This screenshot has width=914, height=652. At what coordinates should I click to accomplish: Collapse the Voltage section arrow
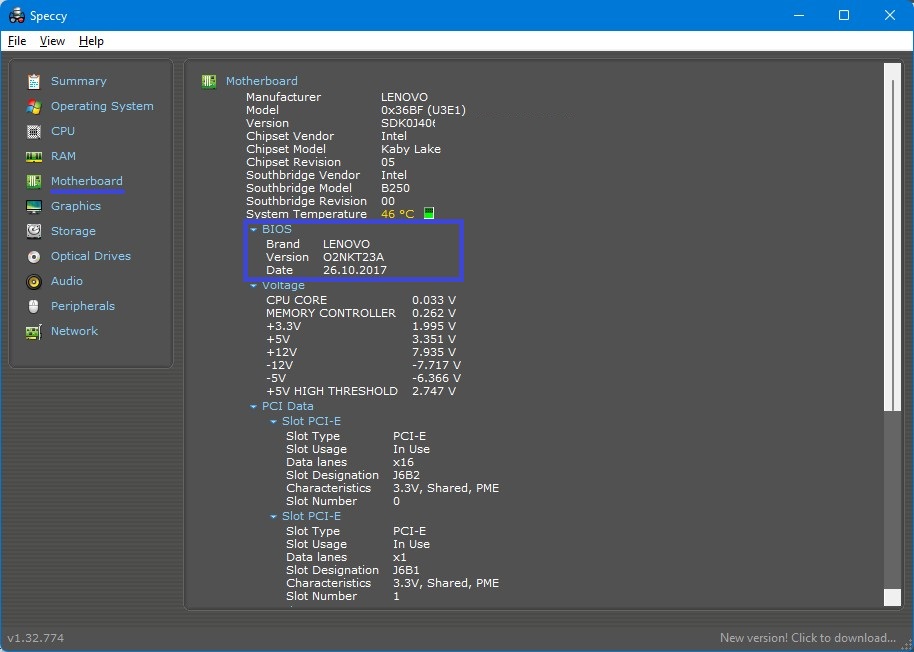[x=254, y=286]
